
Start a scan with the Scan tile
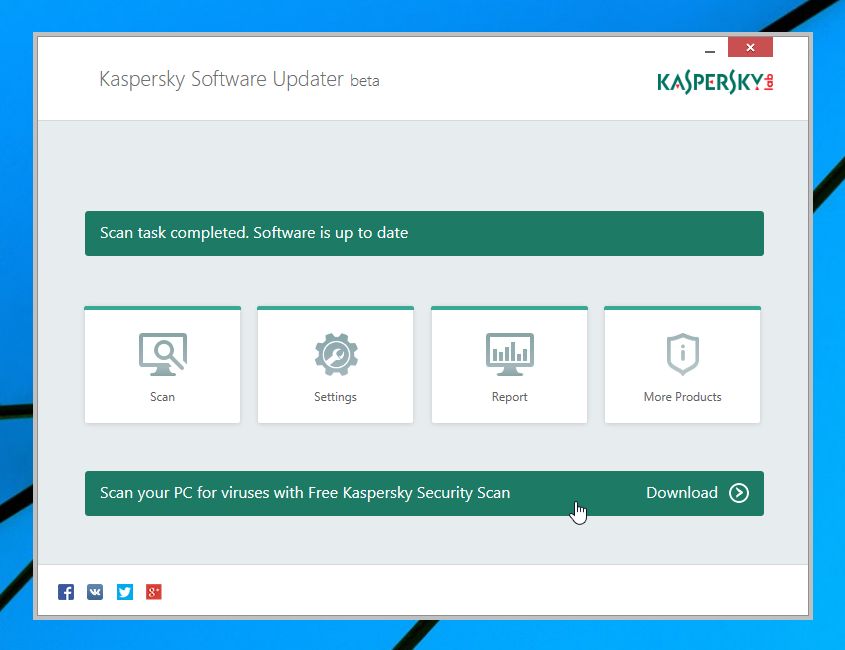pos(162,364)
